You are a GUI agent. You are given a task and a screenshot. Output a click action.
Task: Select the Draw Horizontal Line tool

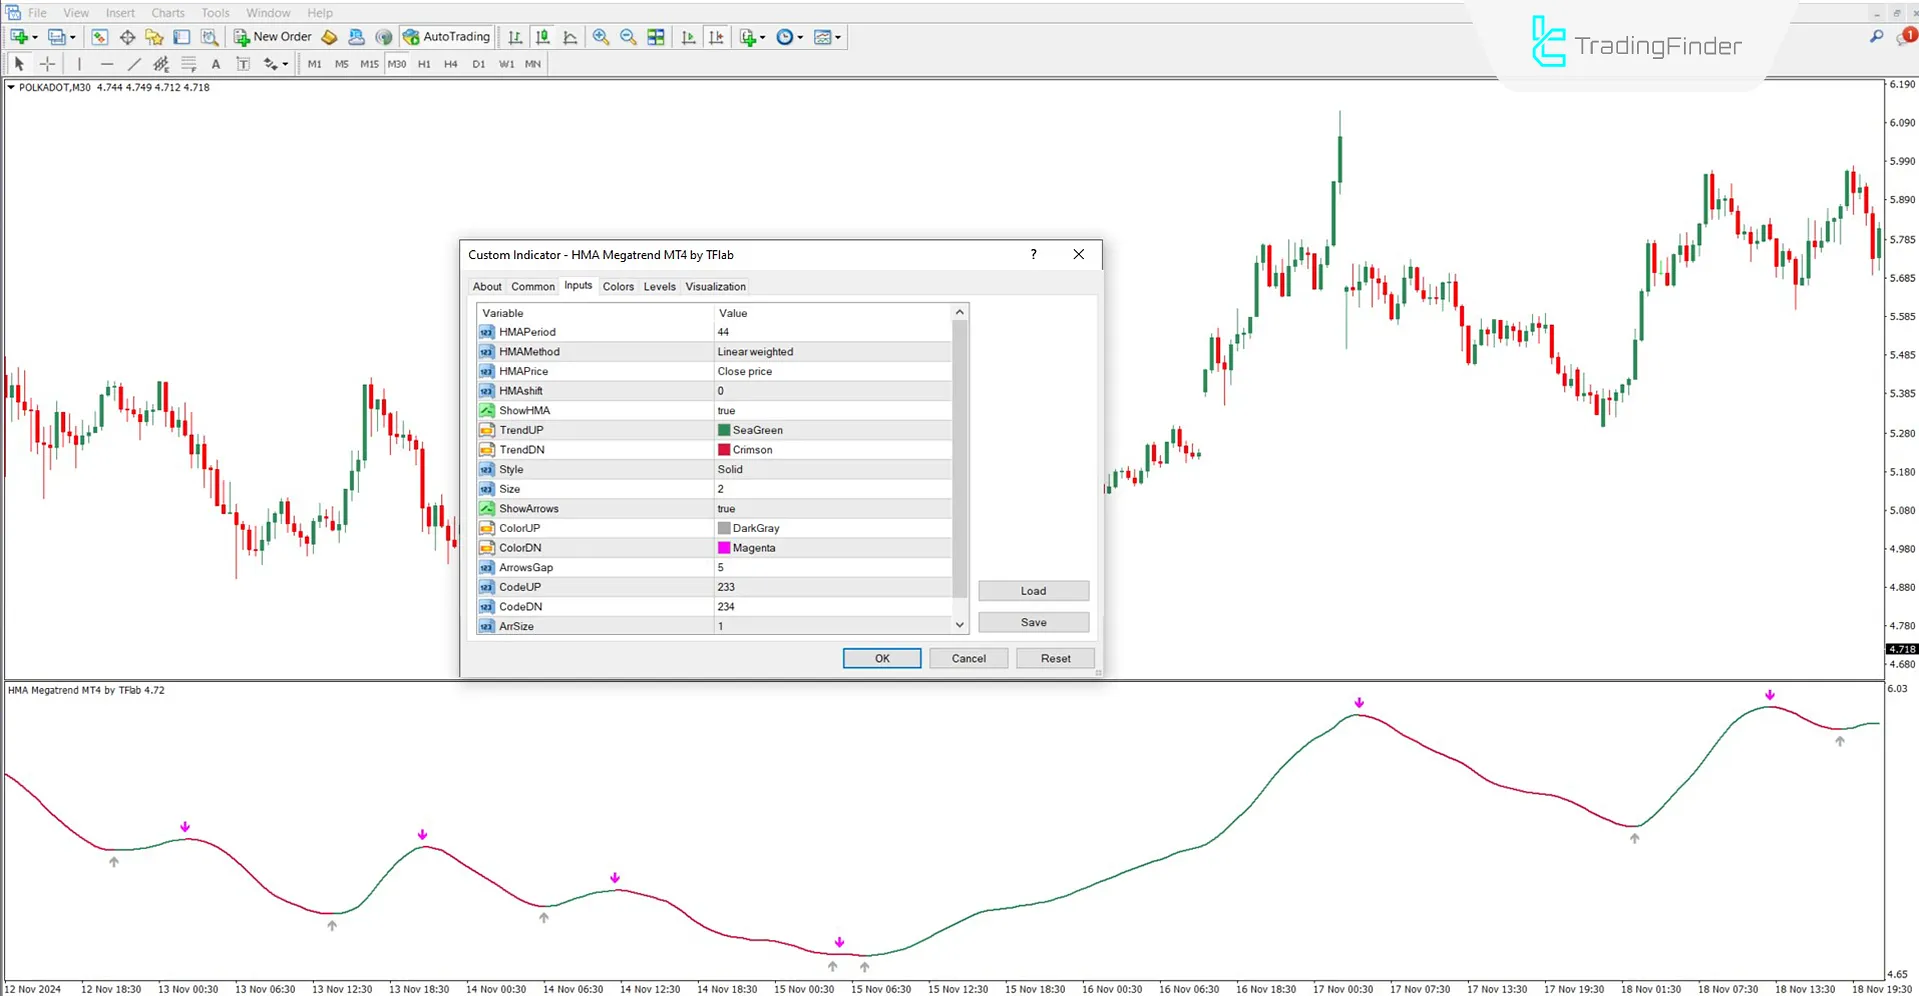107,64
